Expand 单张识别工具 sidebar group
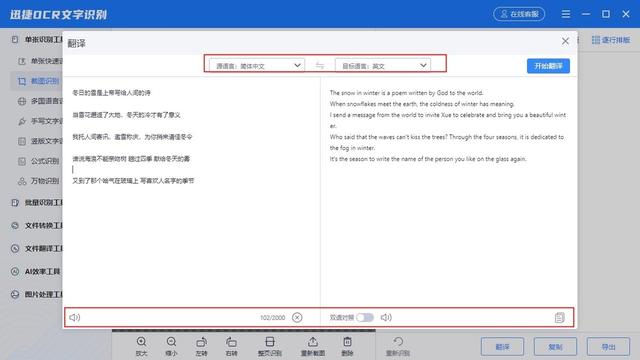This screenshot has height=360, width=640. 37,40
